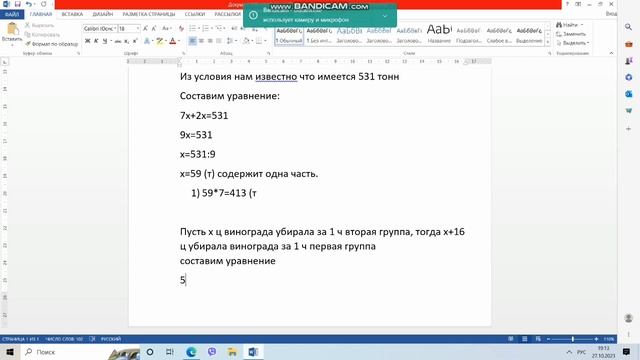
Task: Open font dialog launcher in Шрифт group
Action: 184,53
